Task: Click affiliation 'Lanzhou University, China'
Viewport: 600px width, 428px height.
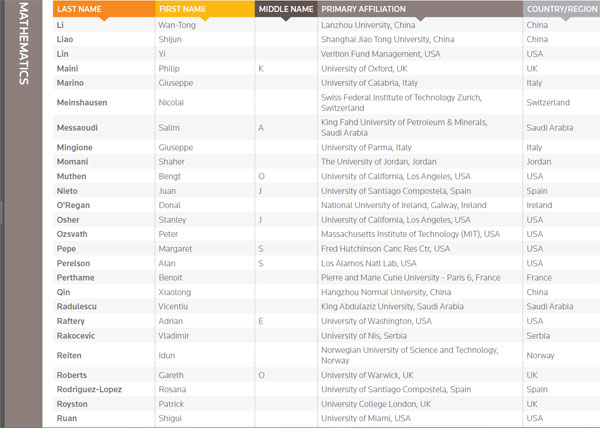Action: [x=368, y=25]
